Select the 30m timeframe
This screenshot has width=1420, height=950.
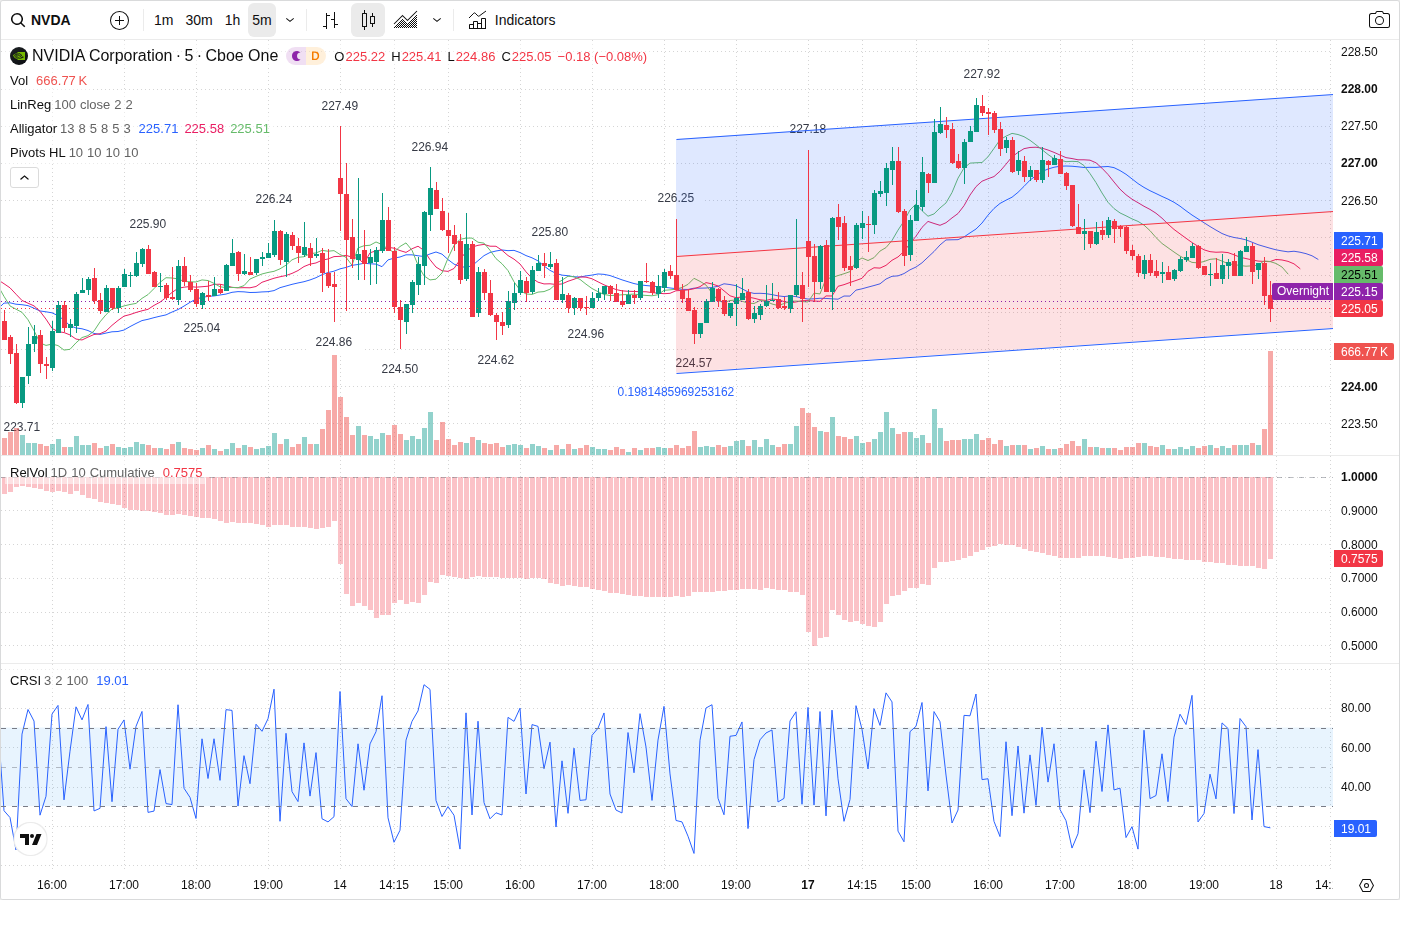point(199,20)
